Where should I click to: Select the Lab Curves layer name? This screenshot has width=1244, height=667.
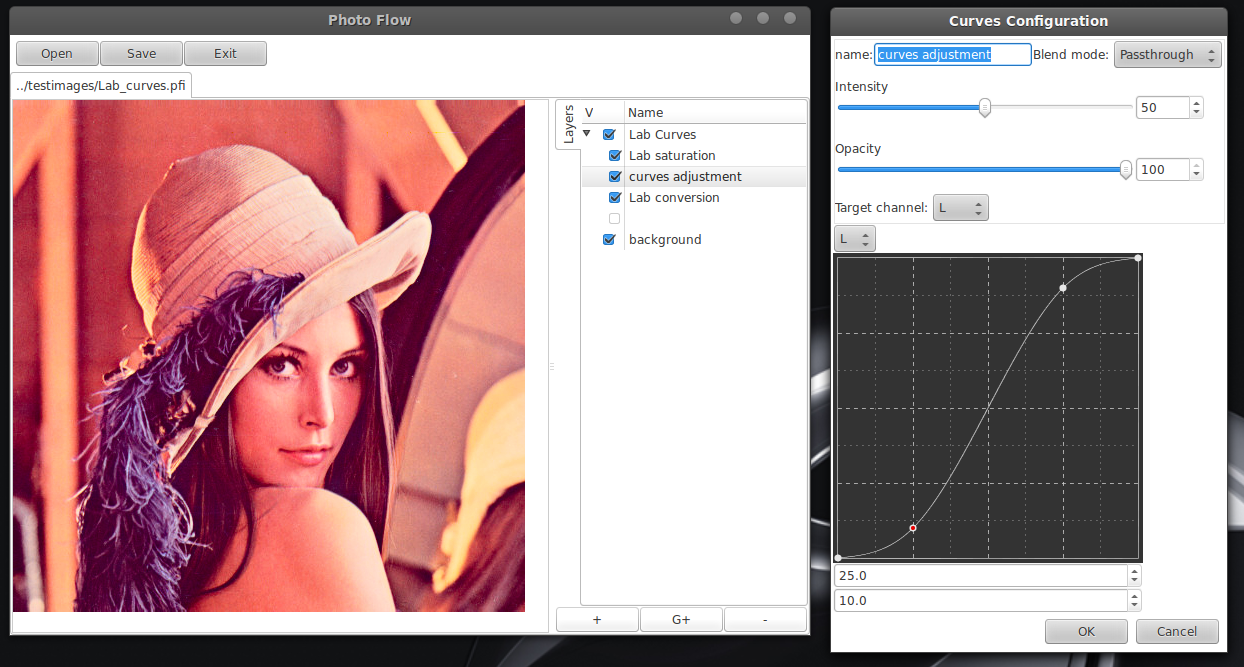tap(662, 134)
